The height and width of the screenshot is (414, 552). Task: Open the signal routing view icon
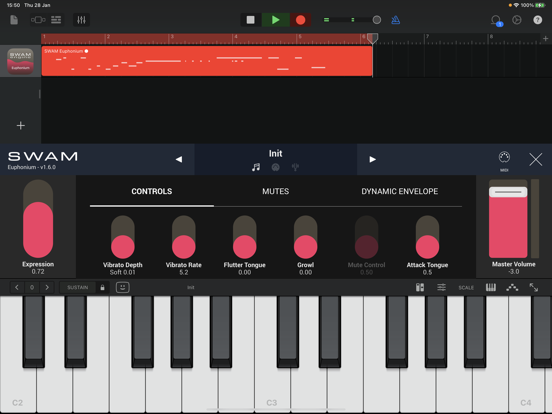pos(38,20)
